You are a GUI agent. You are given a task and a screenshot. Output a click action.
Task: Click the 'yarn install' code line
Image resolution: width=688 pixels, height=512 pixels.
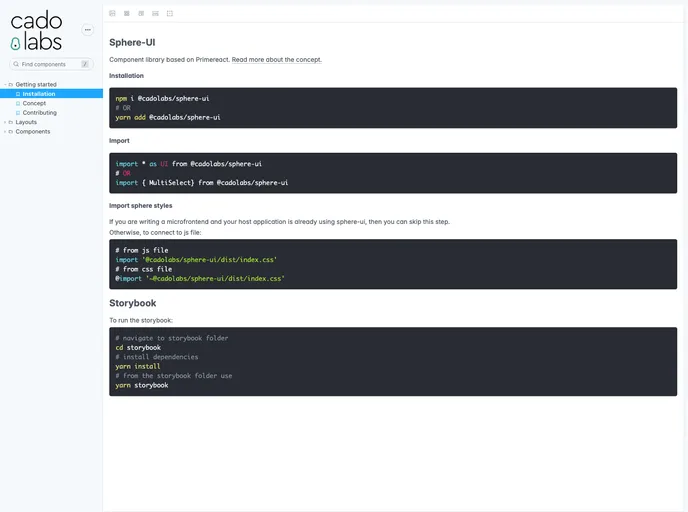pyautogui.click(x=138, y=366)
